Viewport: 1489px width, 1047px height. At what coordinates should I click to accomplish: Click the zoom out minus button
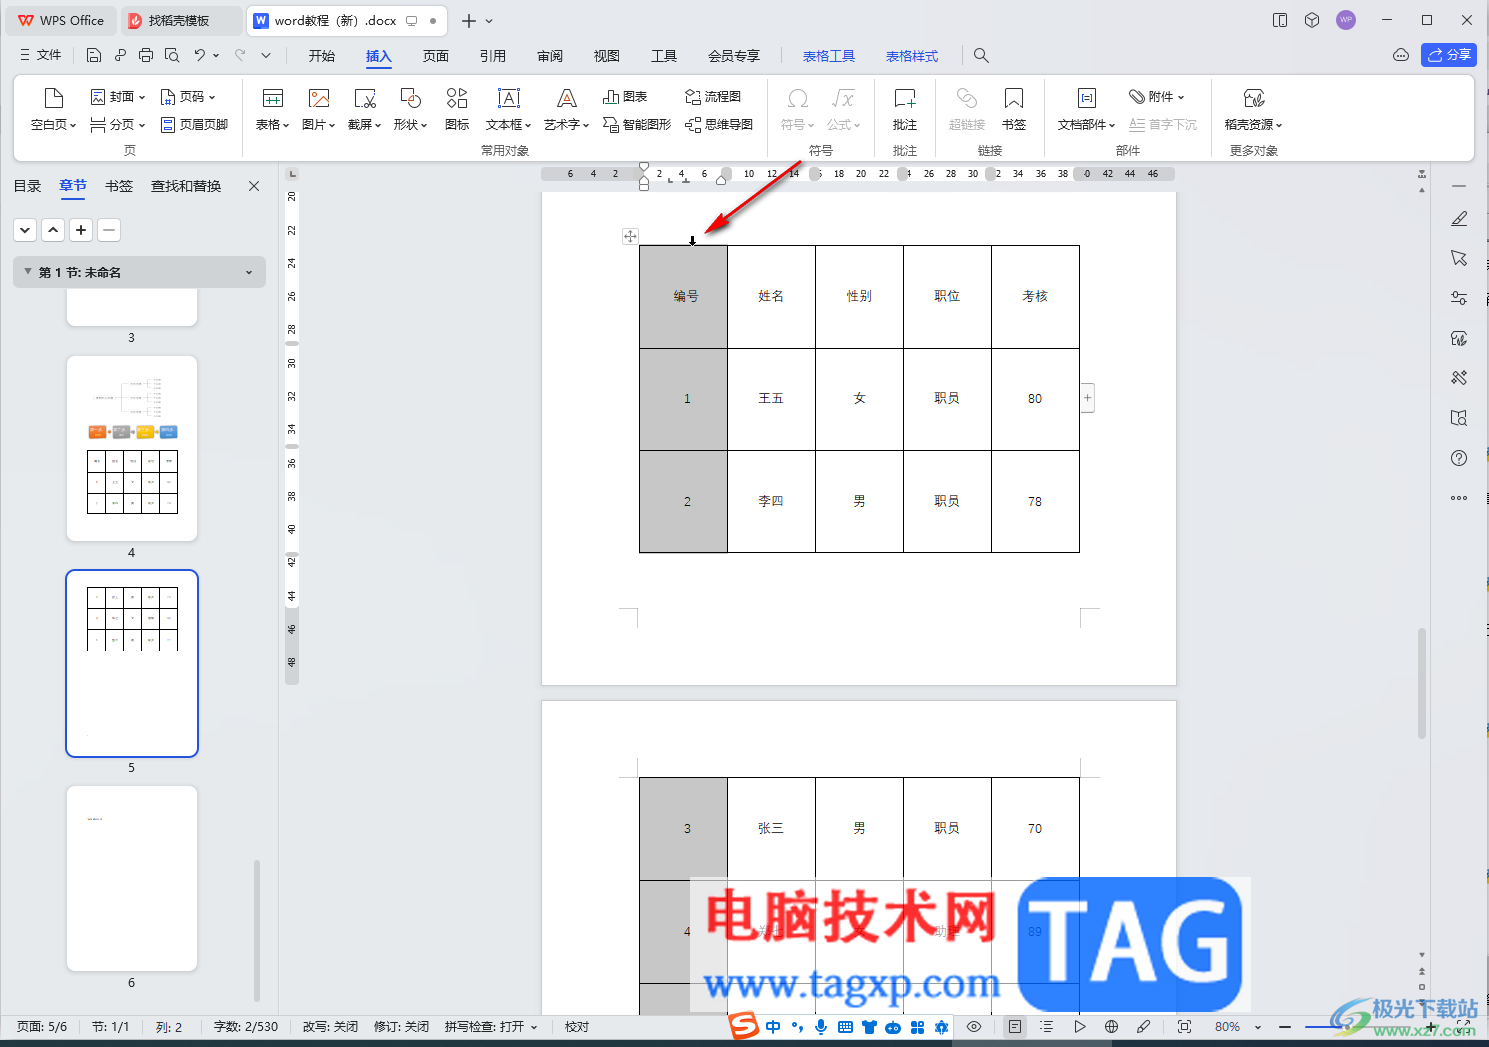tap(1285, 1027)
